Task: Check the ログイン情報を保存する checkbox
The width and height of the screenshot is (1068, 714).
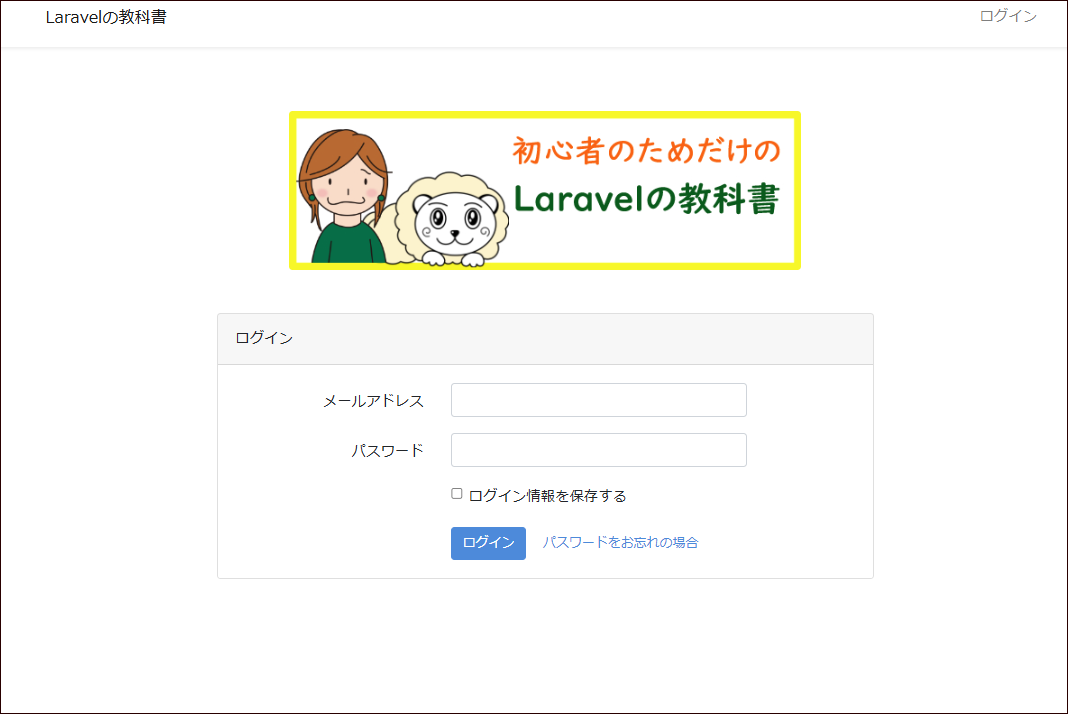Action: [457, 494]
